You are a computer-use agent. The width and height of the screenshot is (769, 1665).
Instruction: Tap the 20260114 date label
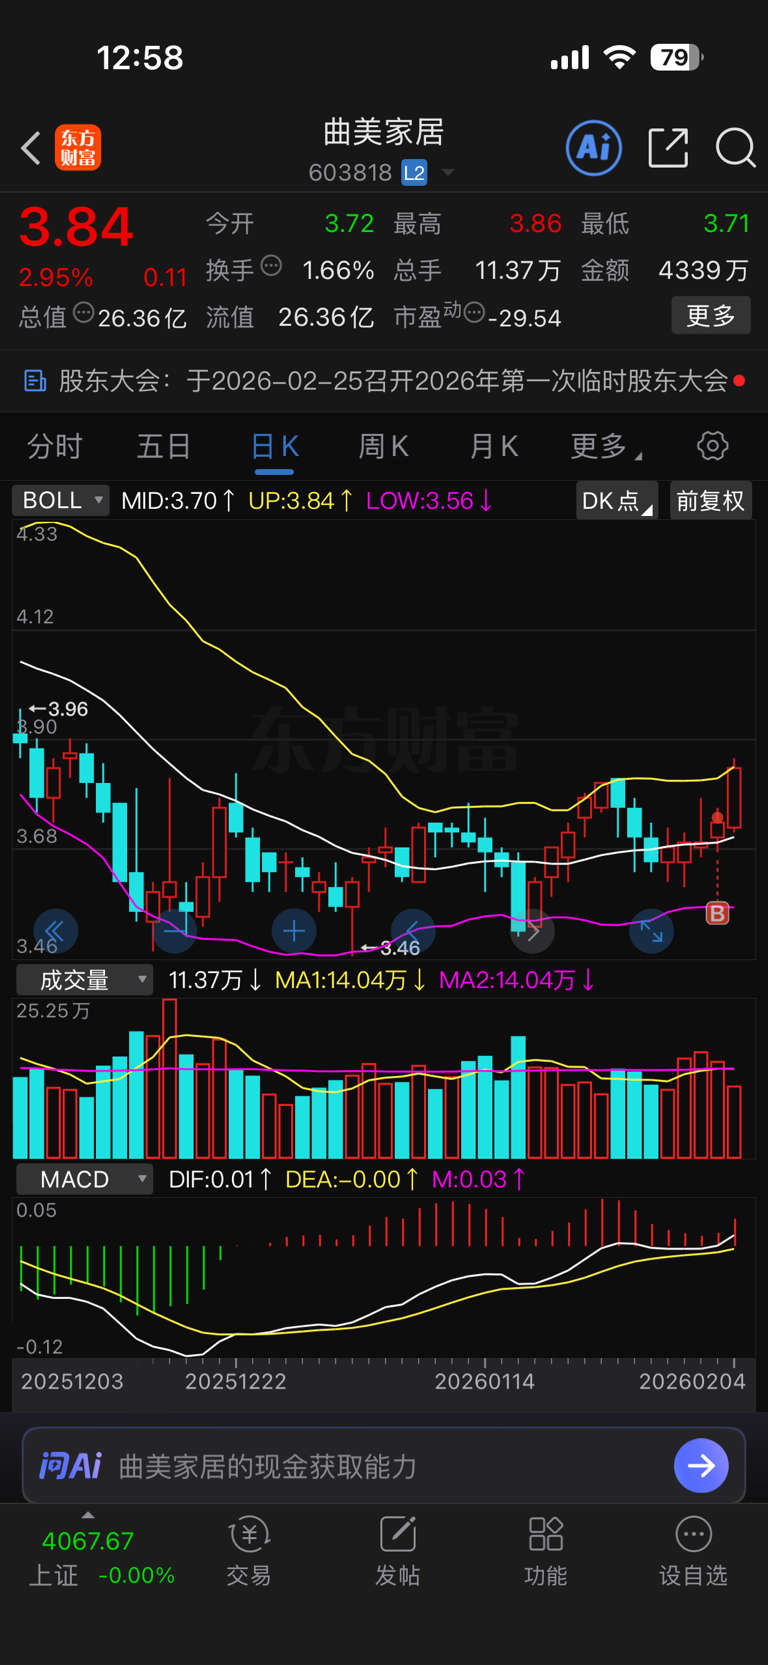click(x=484, y=1382)
